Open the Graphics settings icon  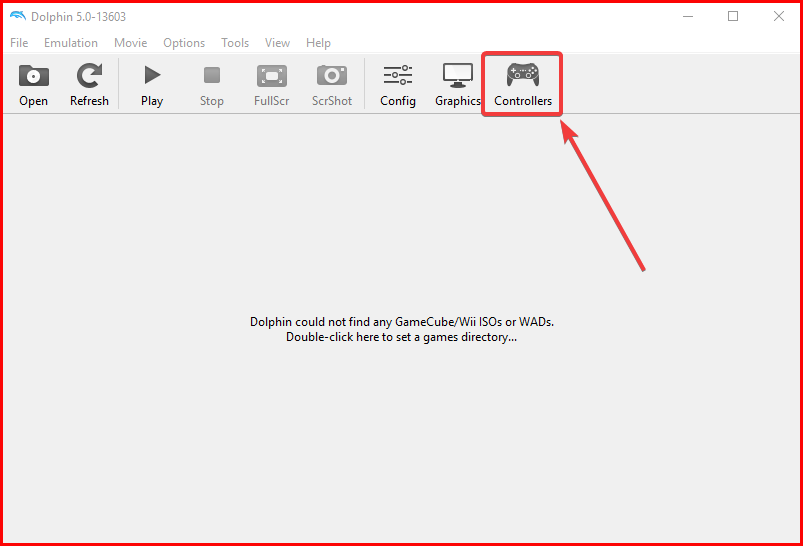pyautogui.click(x=457, y=85)
